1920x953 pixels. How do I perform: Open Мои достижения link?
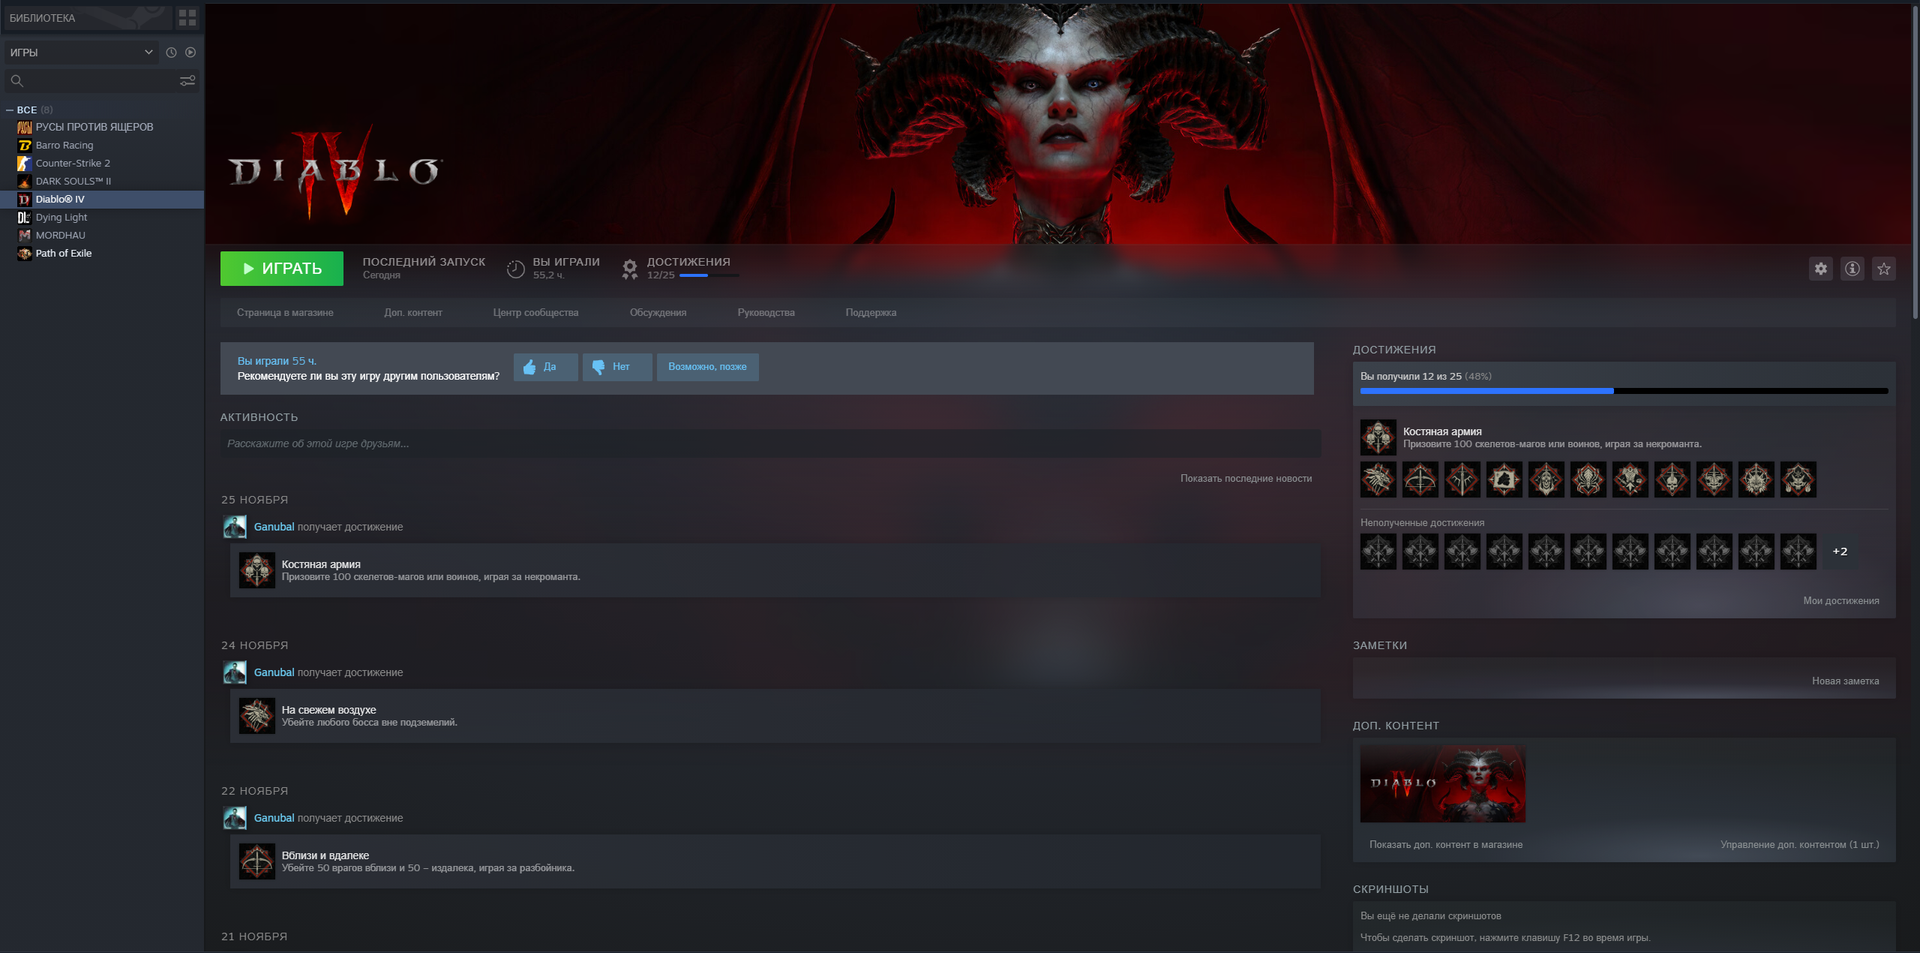point(1841,601)
